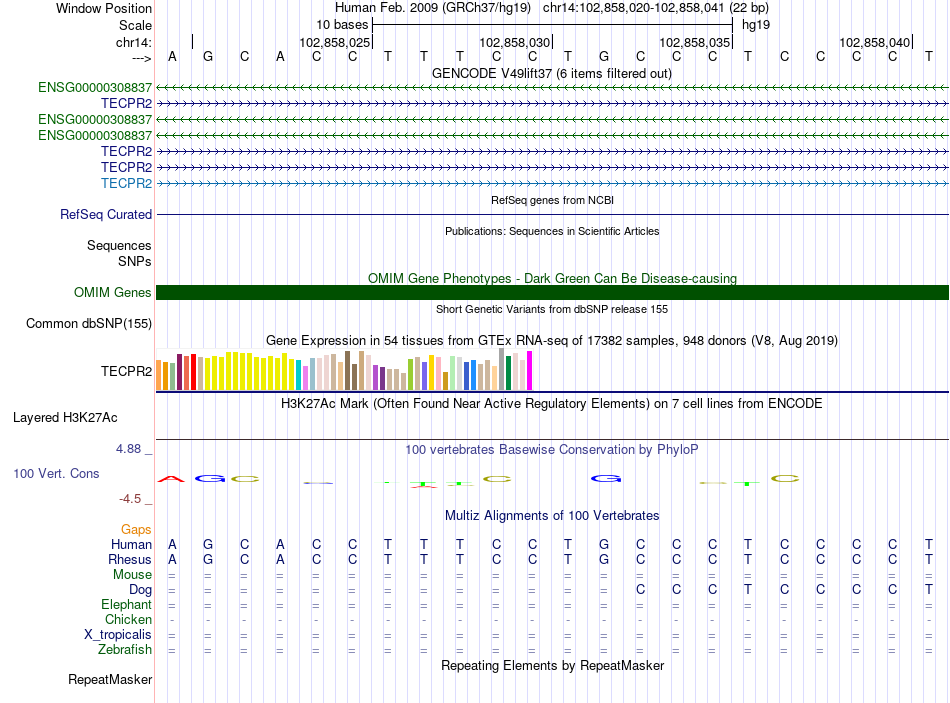Open the first ENSG00000308837 track label
This screenshot has width=950, height=703.
click(x=95, y=88)
